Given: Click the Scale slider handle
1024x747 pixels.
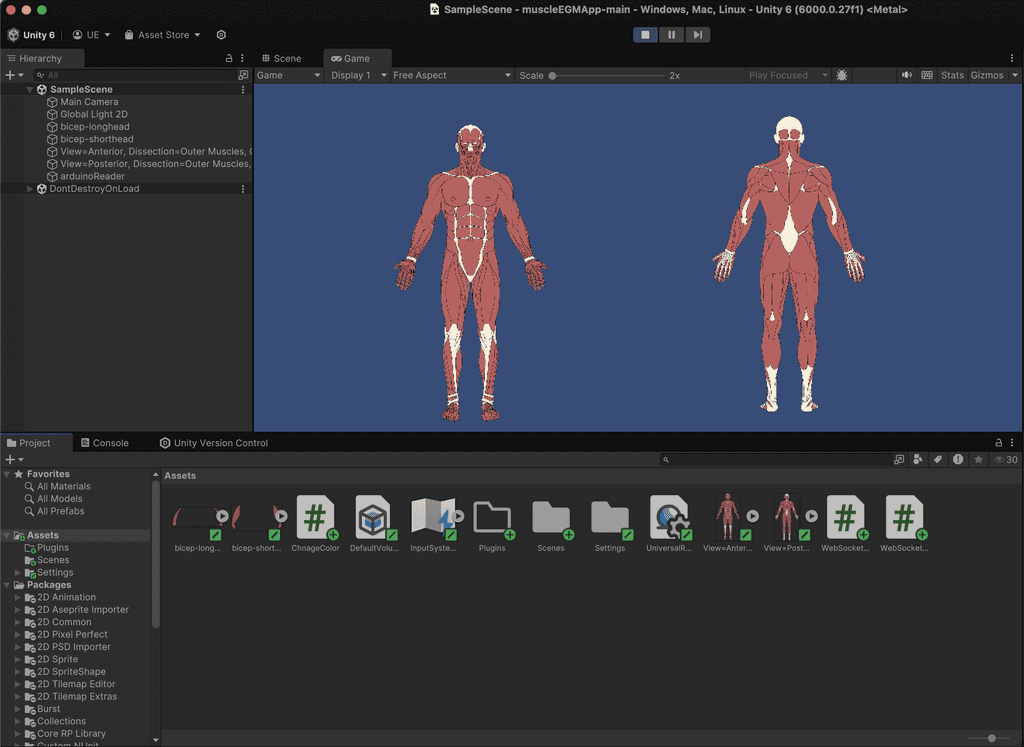Looking at the screenshot, I should 552,76.
